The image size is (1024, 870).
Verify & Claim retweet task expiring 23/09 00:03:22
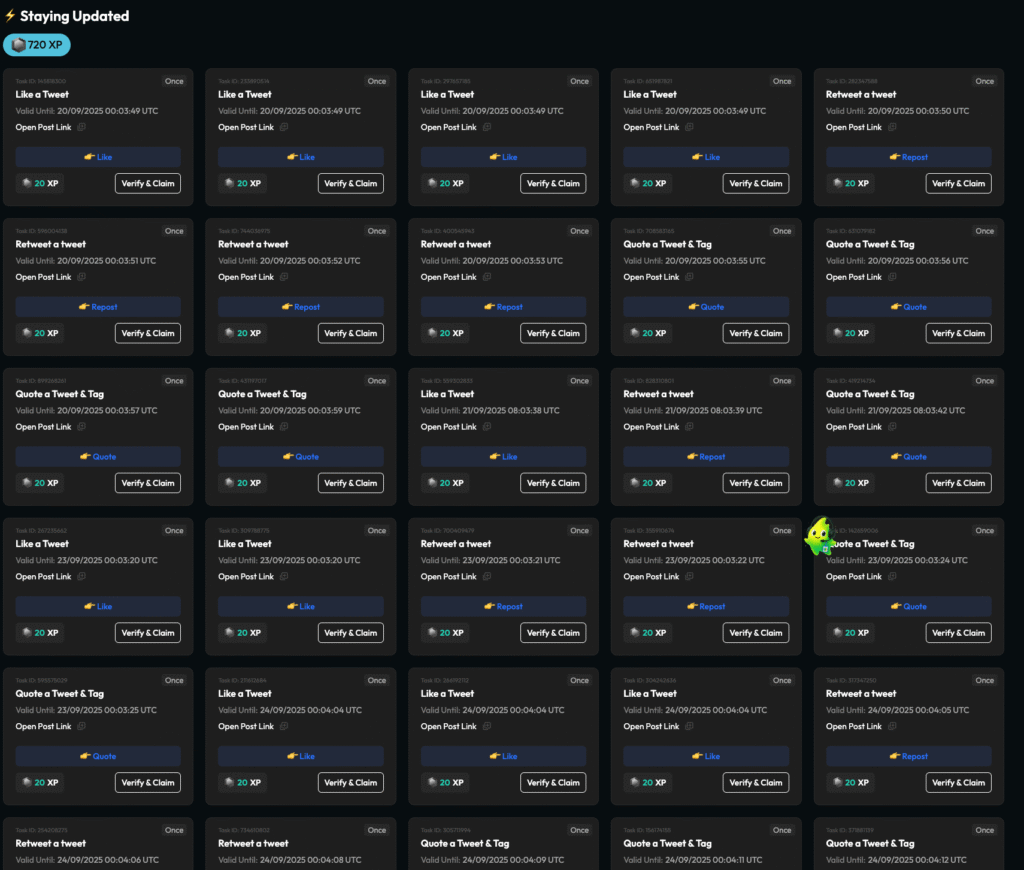[755, 633]
